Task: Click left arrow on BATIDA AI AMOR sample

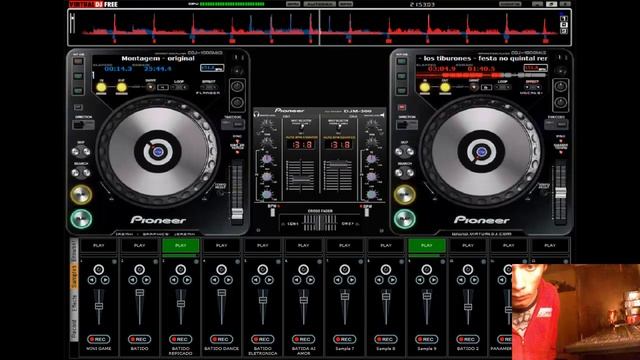Action: point(297,280)
